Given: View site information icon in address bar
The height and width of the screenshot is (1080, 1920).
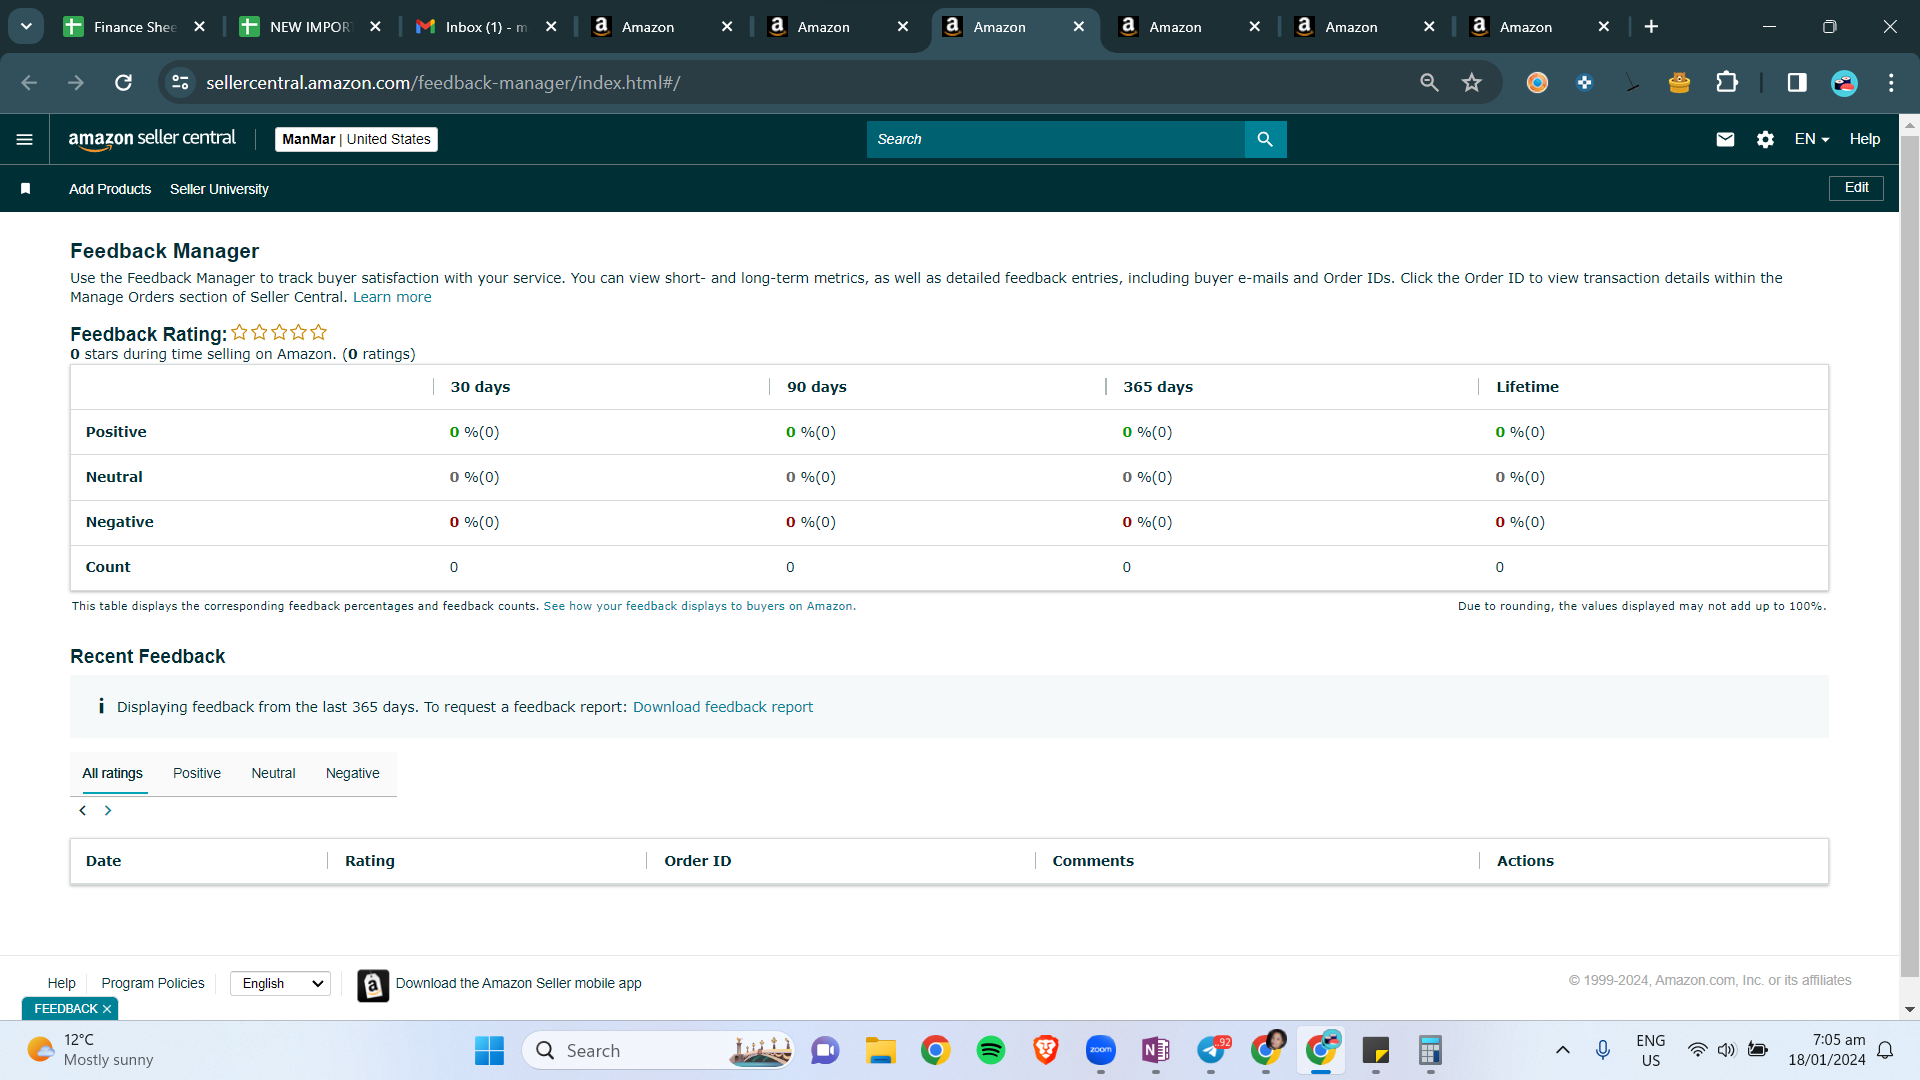Looking at the screenshot, I should pyautogui.click(x=181, y=83).
